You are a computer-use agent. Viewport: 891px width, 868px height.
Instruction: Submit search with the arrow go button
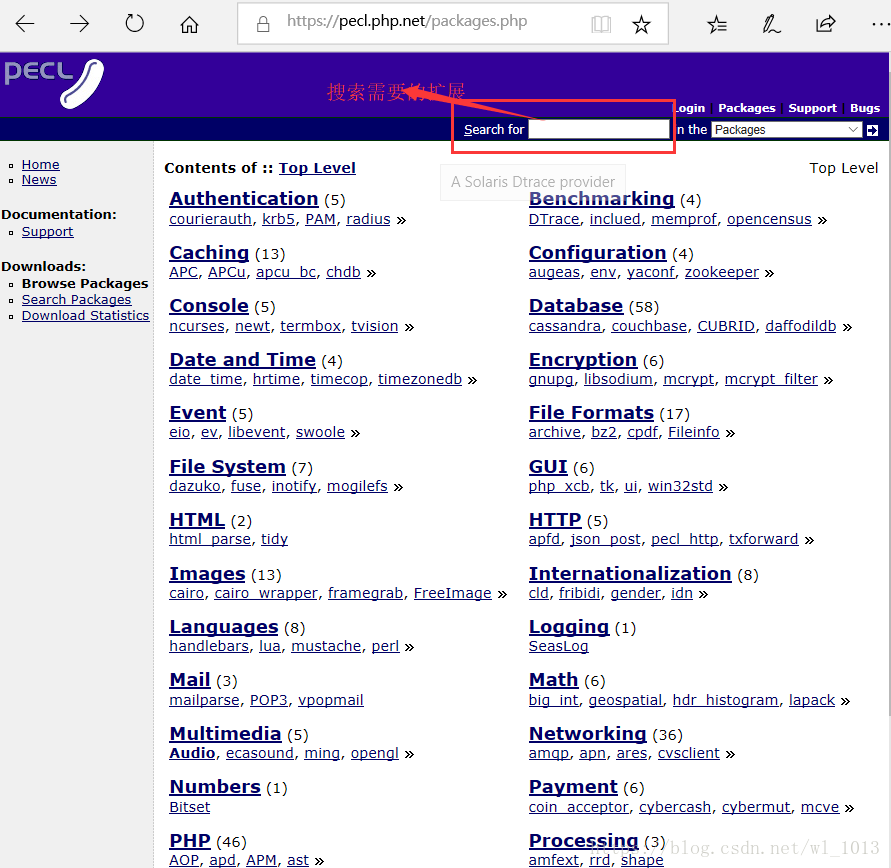(x=872, y=130)
